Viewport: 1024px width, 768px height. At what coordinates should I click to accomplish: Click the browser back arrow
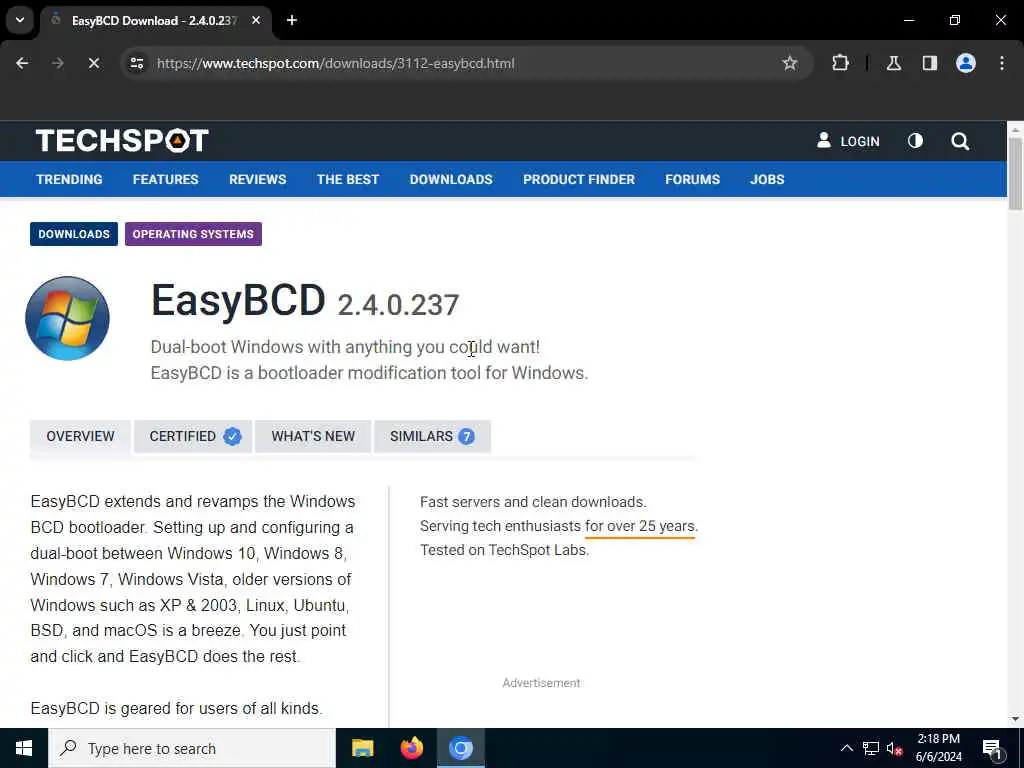22,63
